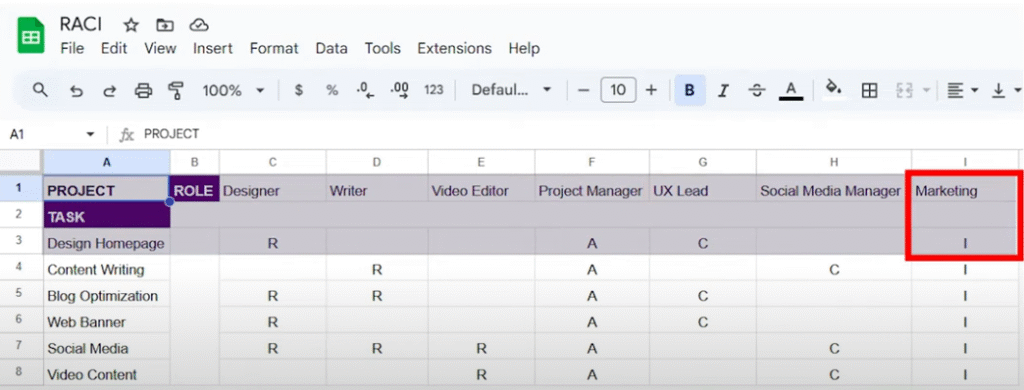
Task: Click the search magnifier icon in toolbar
Action: coord(40,90)
